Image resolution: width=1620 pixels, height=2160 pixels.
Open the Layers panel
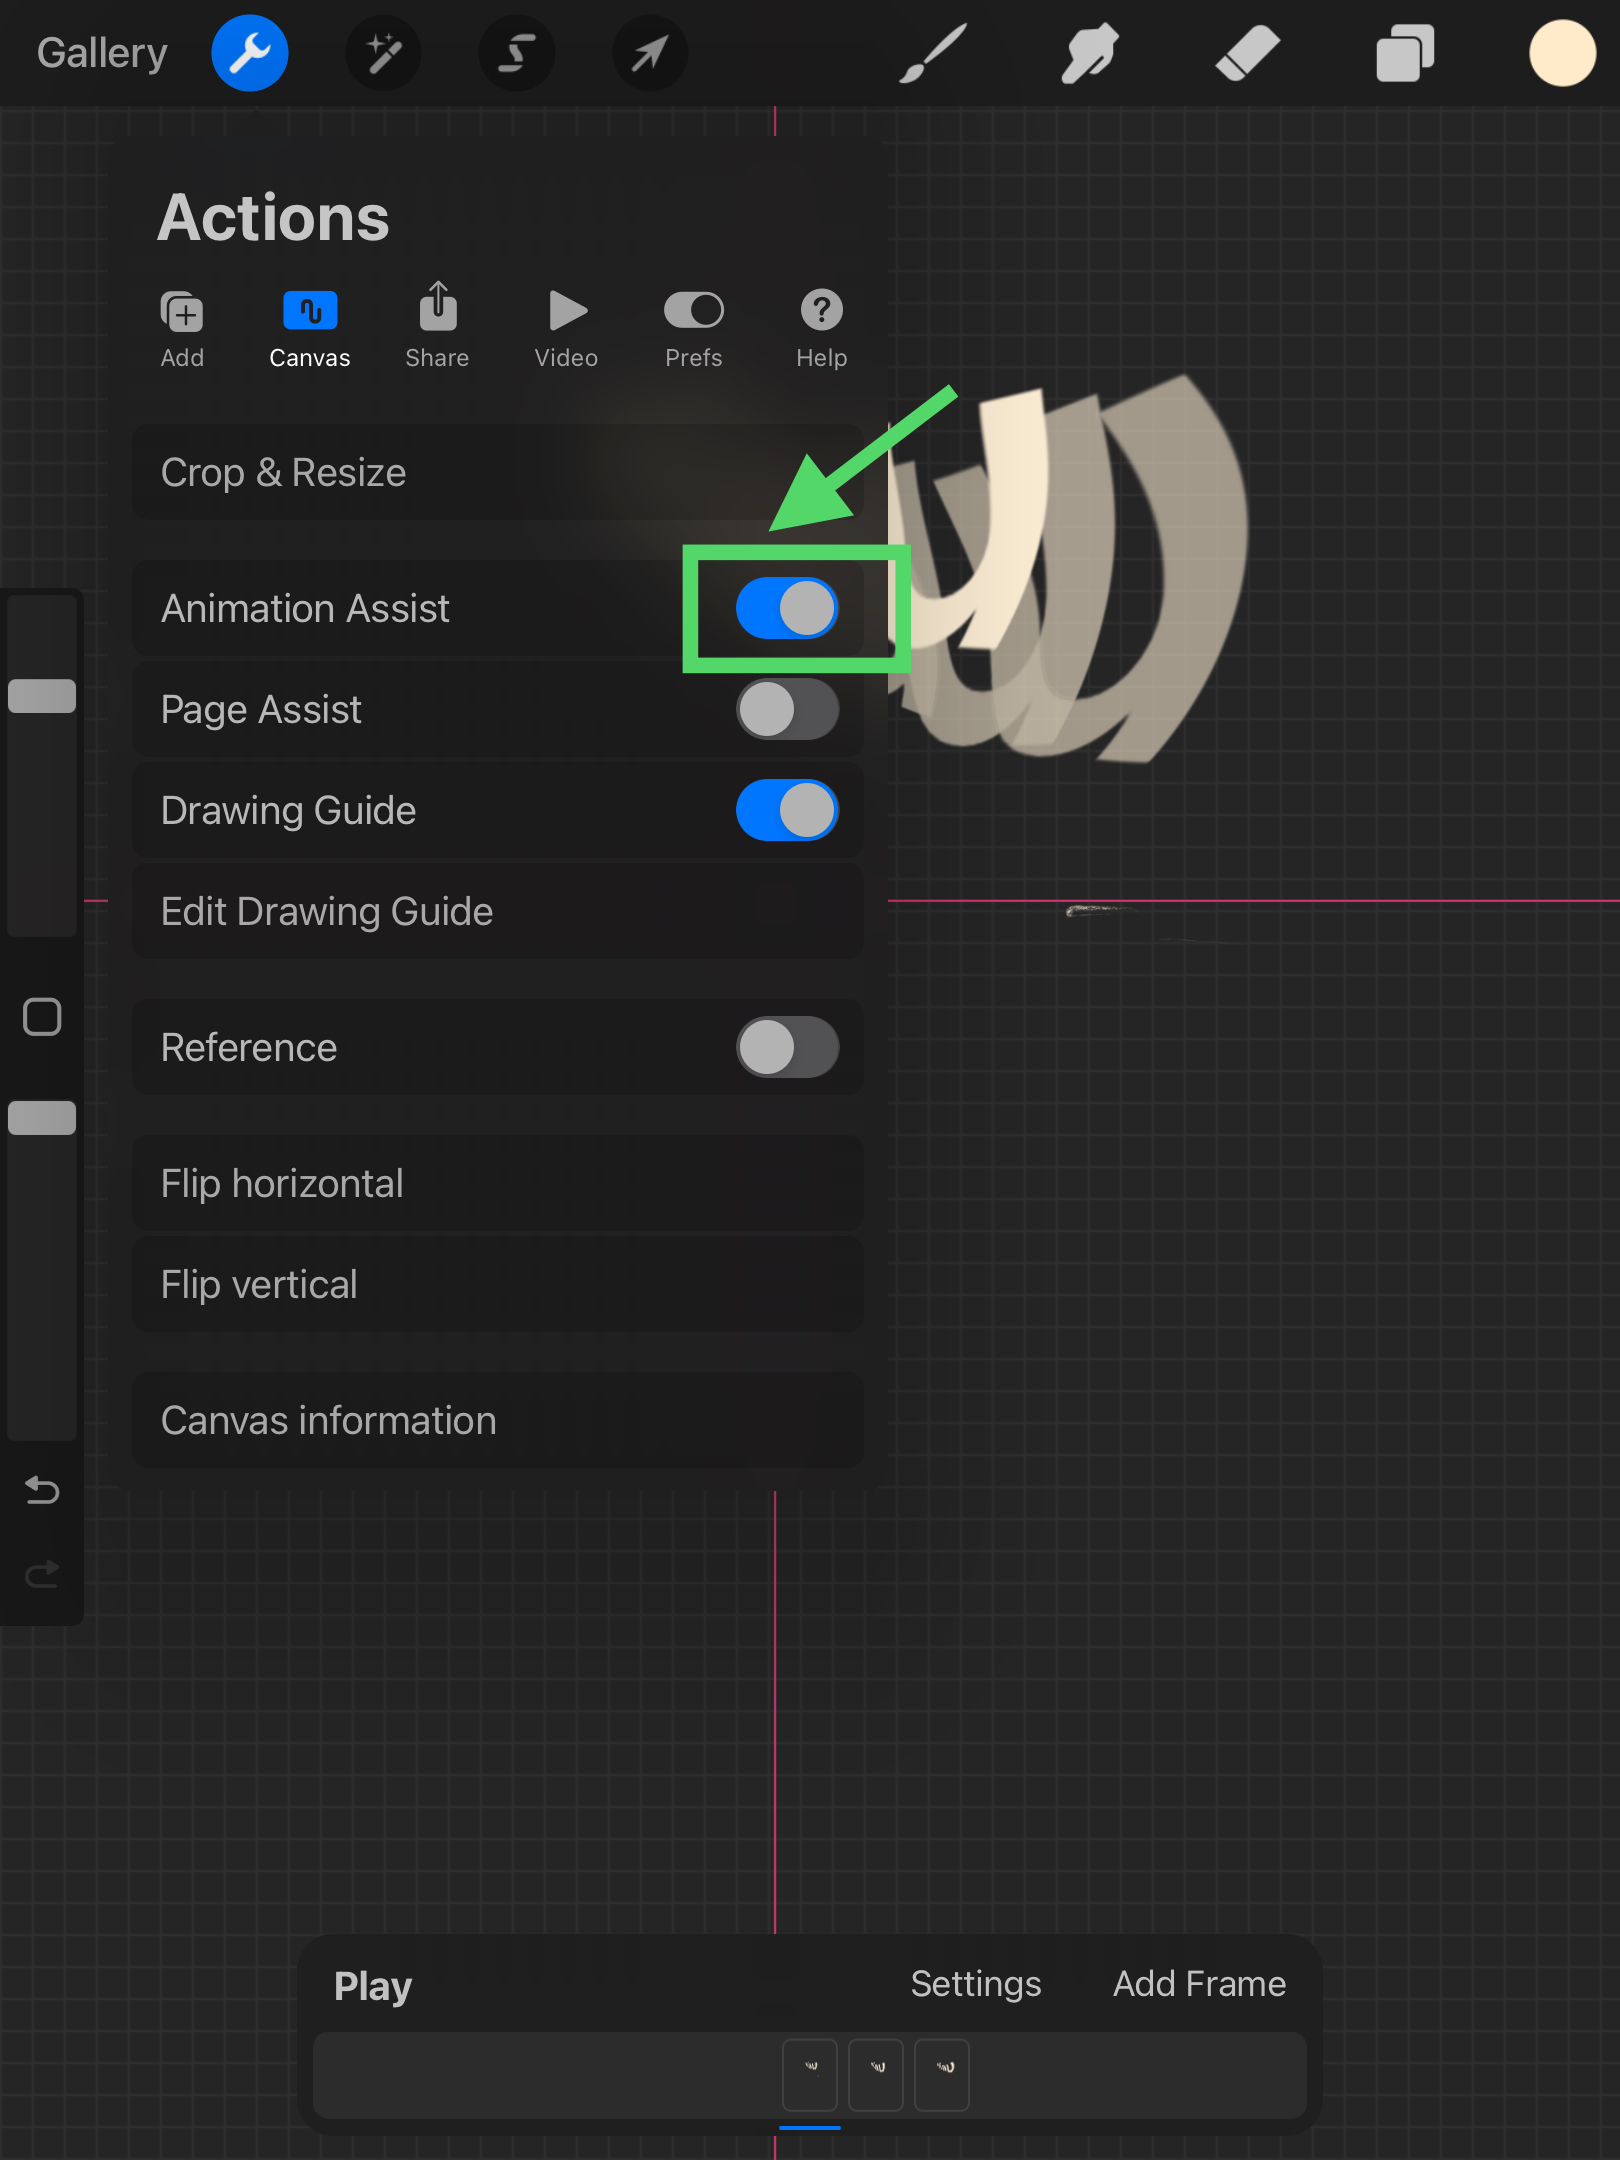pyautogui.click(x=1404, y=54)
